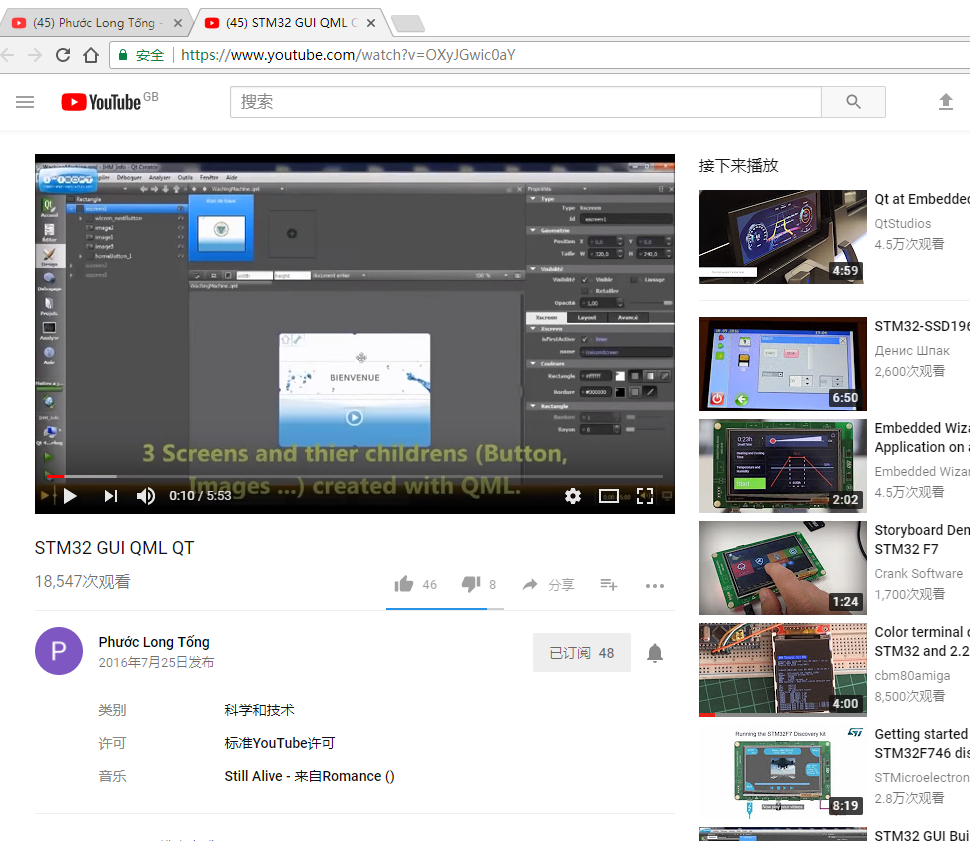Skip to next video

[111, 496]
